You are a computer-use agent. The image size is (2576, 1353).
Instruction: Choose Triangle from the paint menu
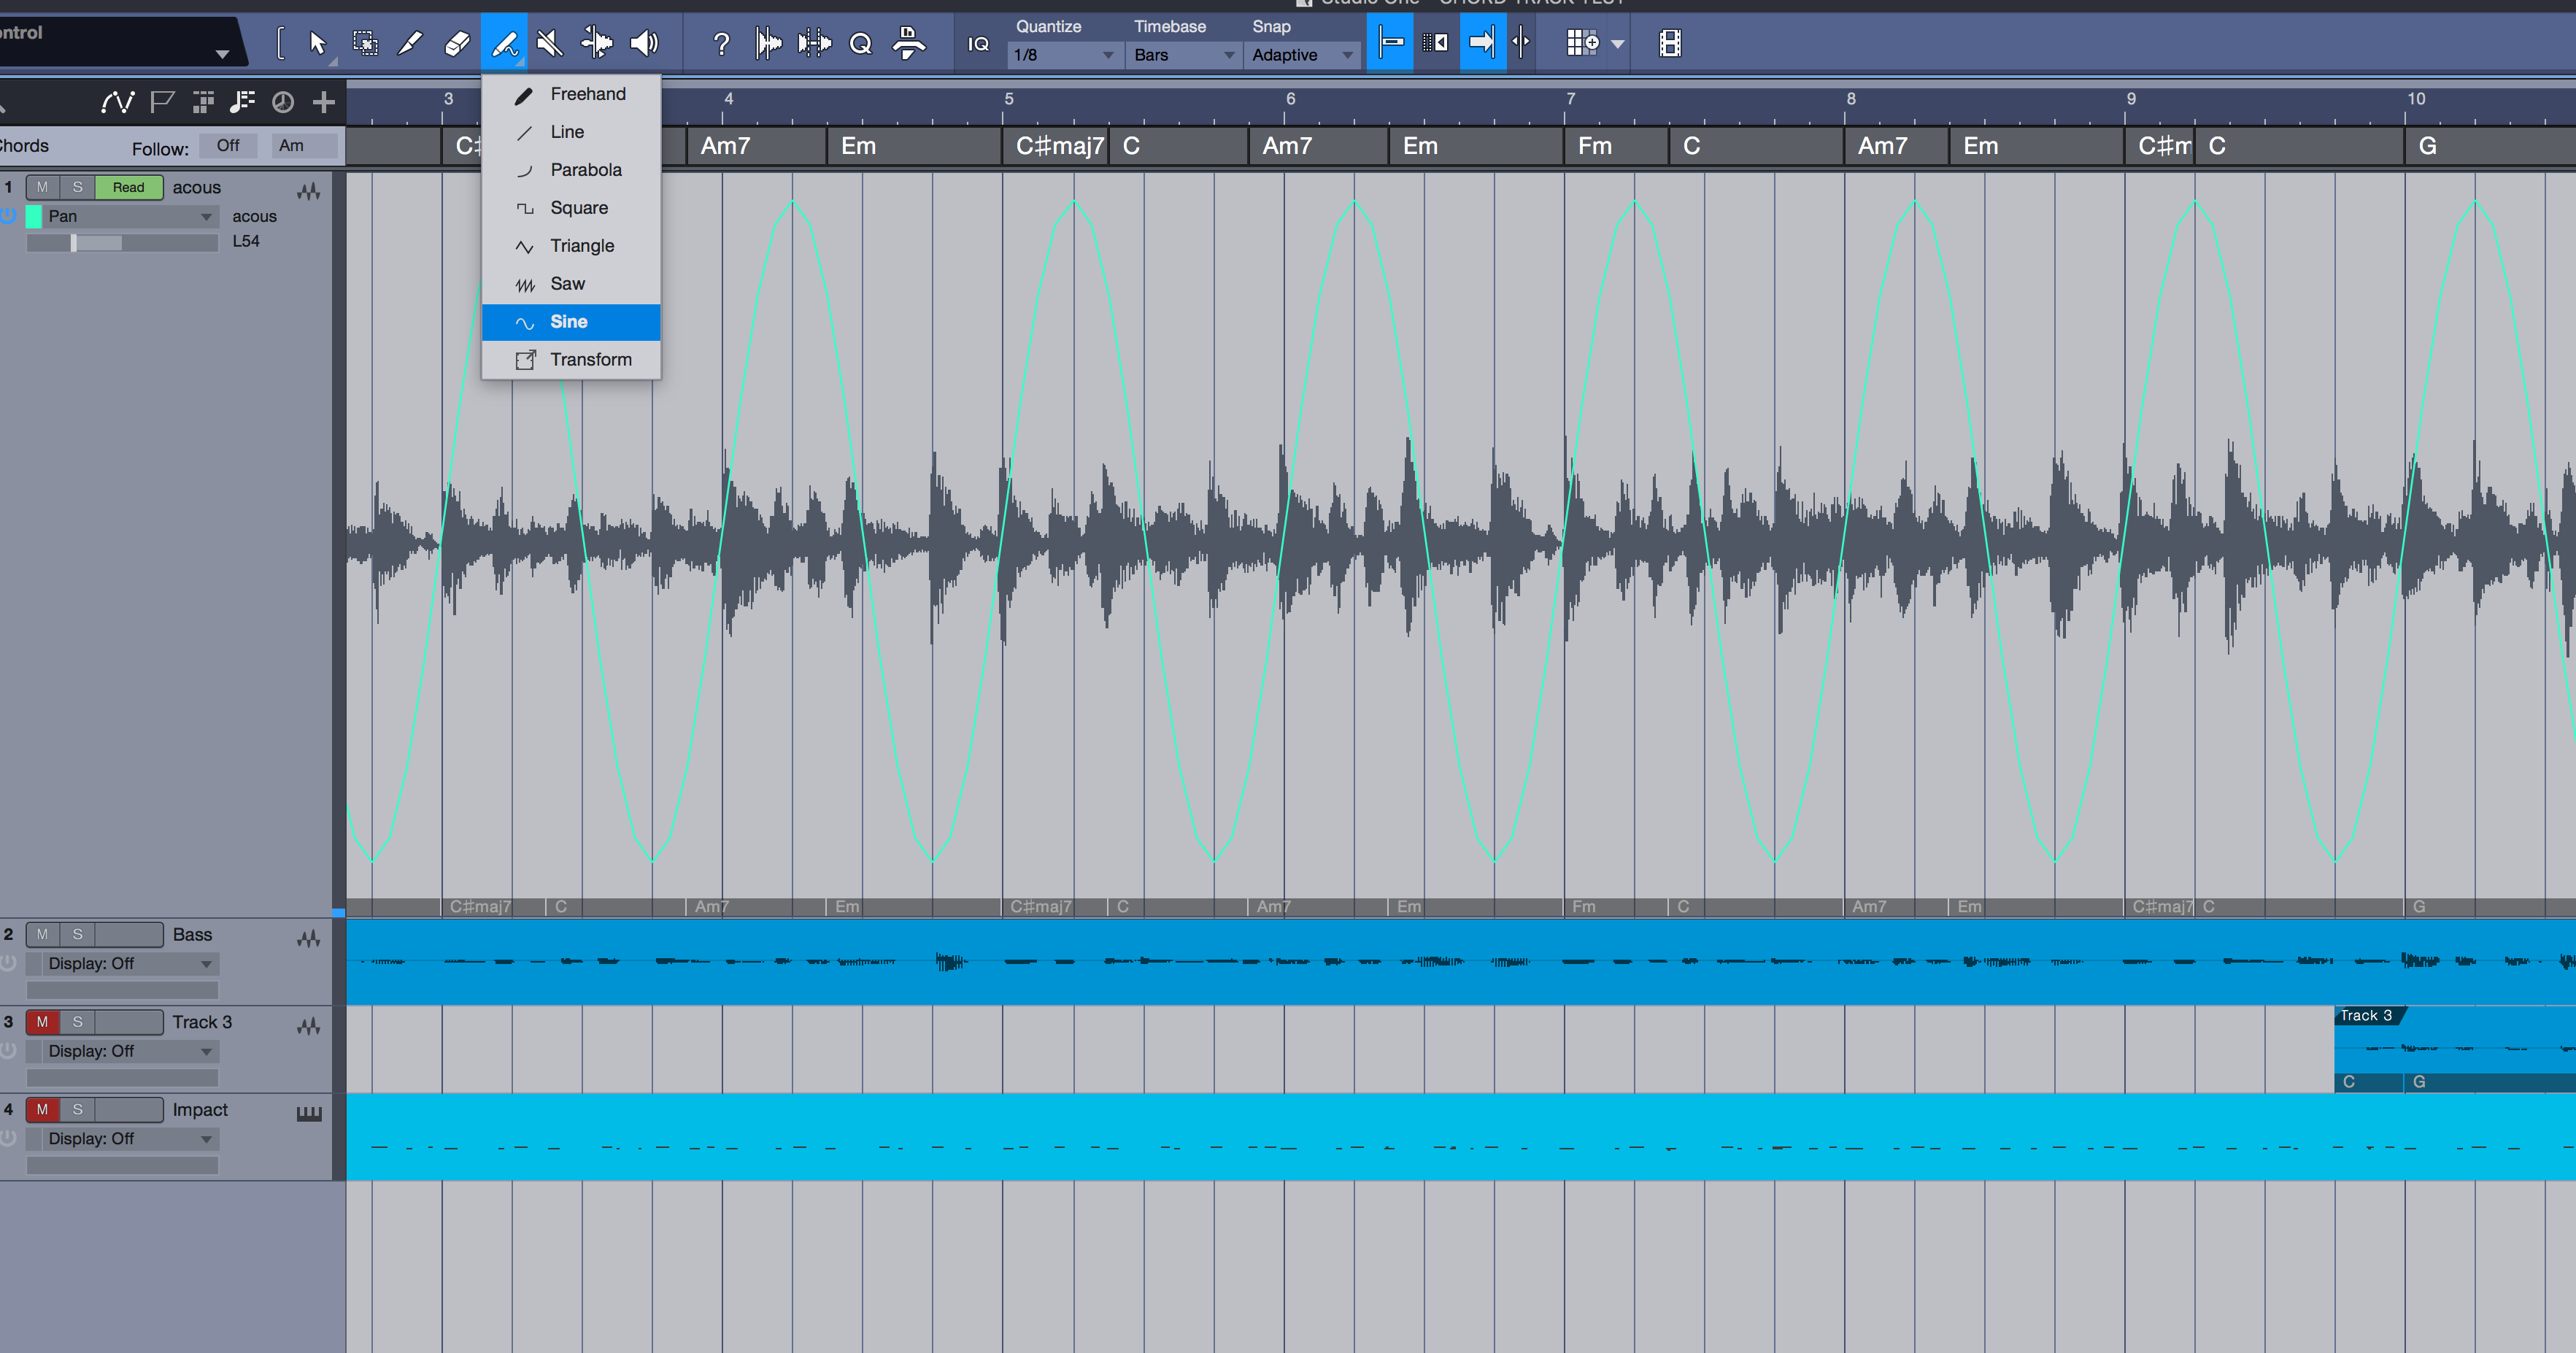[x=571, y=246]
